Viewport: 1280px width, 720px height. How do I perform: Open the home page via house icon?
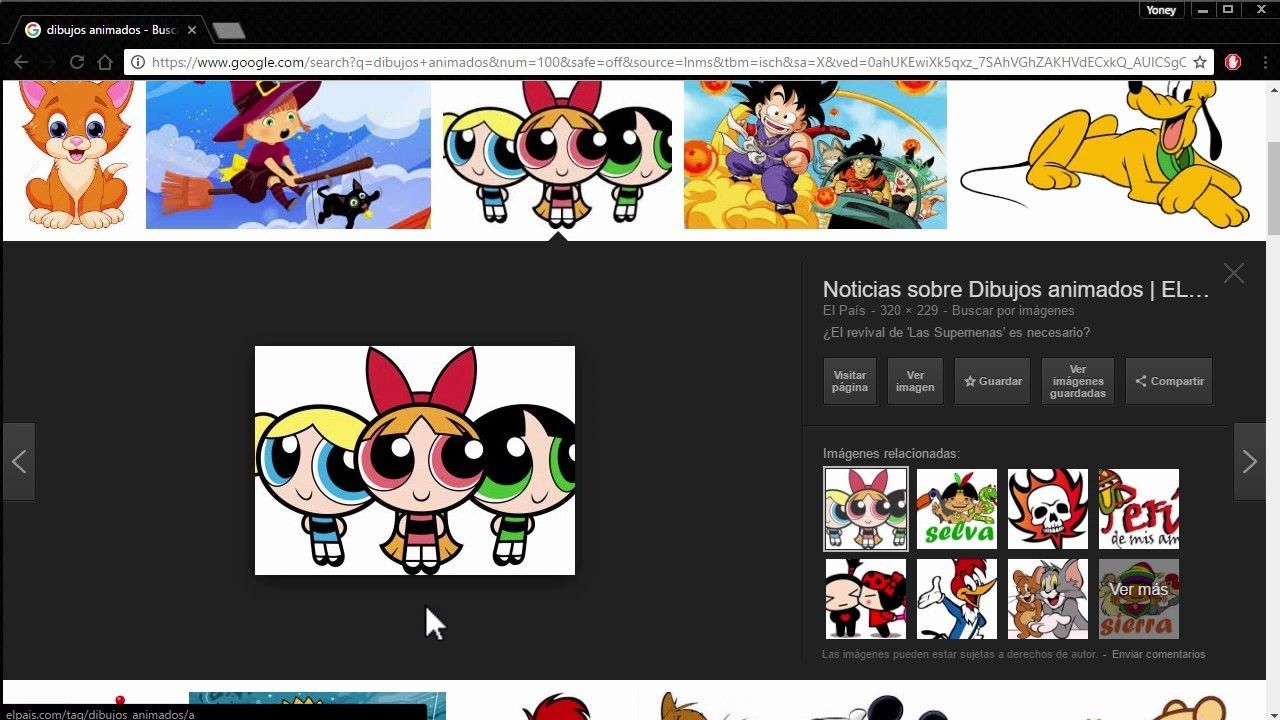pyautogui.click(x=104, y=62)
